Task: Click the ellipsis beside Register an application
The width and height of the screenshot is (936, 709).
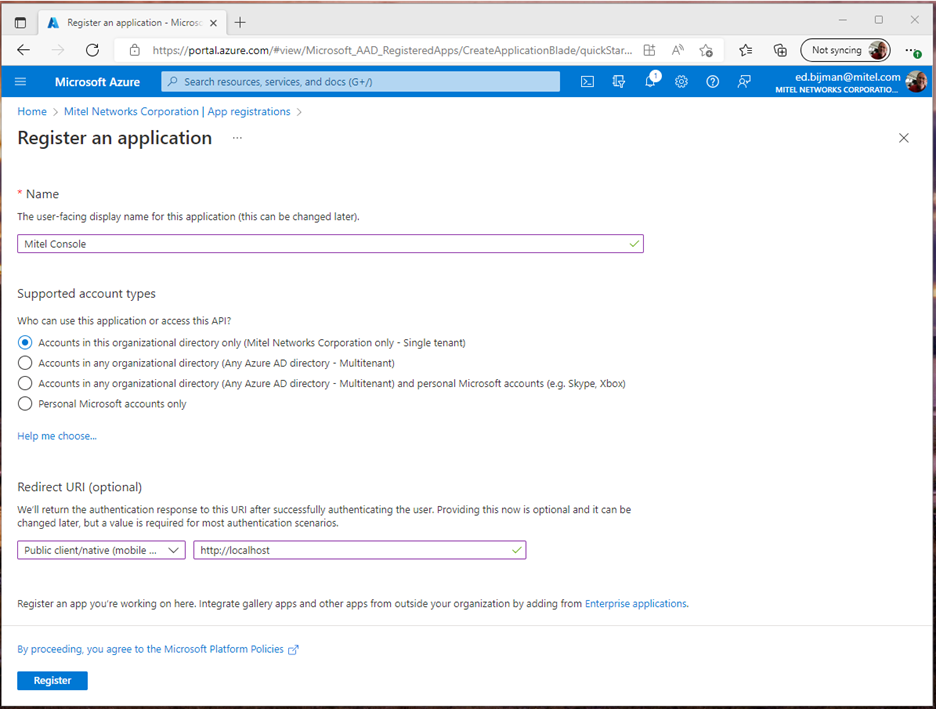Action: tap(237, 139)
